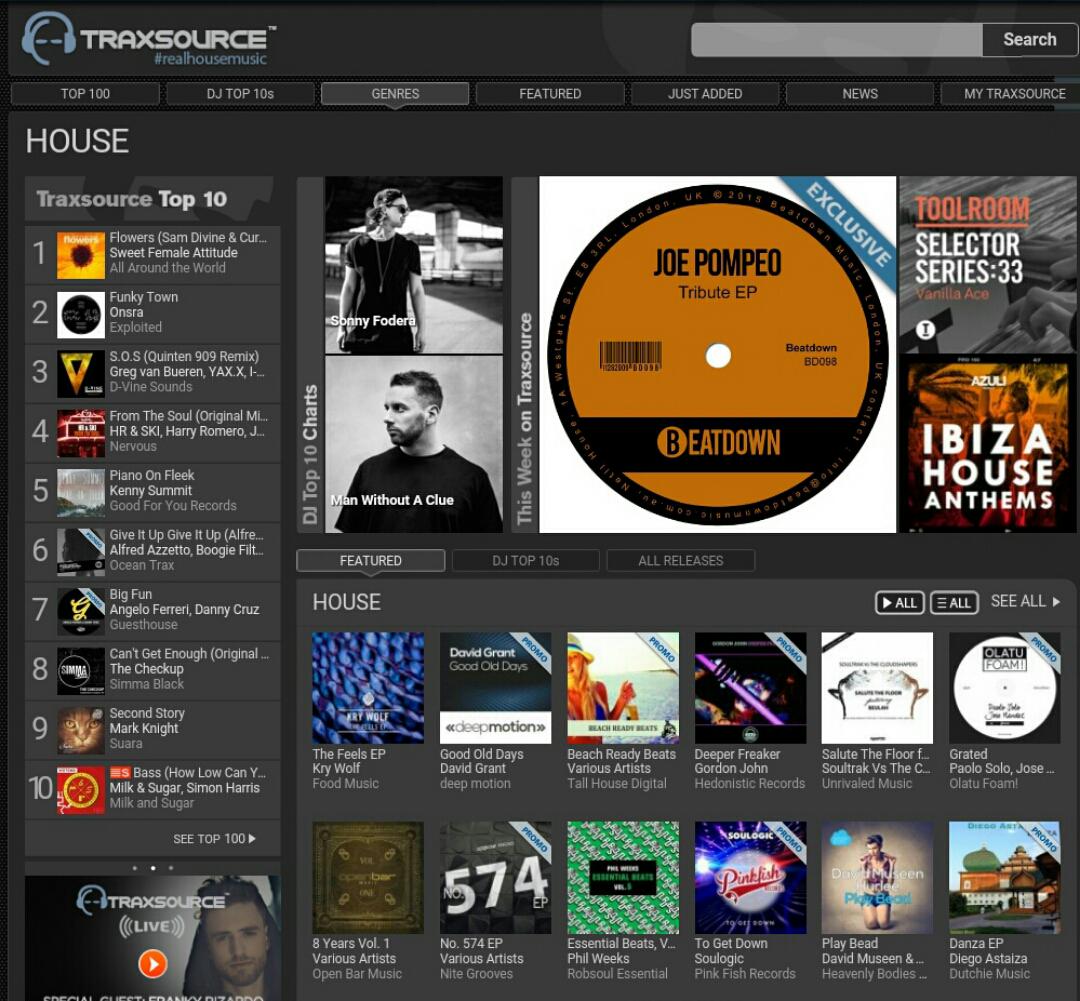Click Kenny Summit artist name
The image size is (1080, 1001).
coord(150,491)
